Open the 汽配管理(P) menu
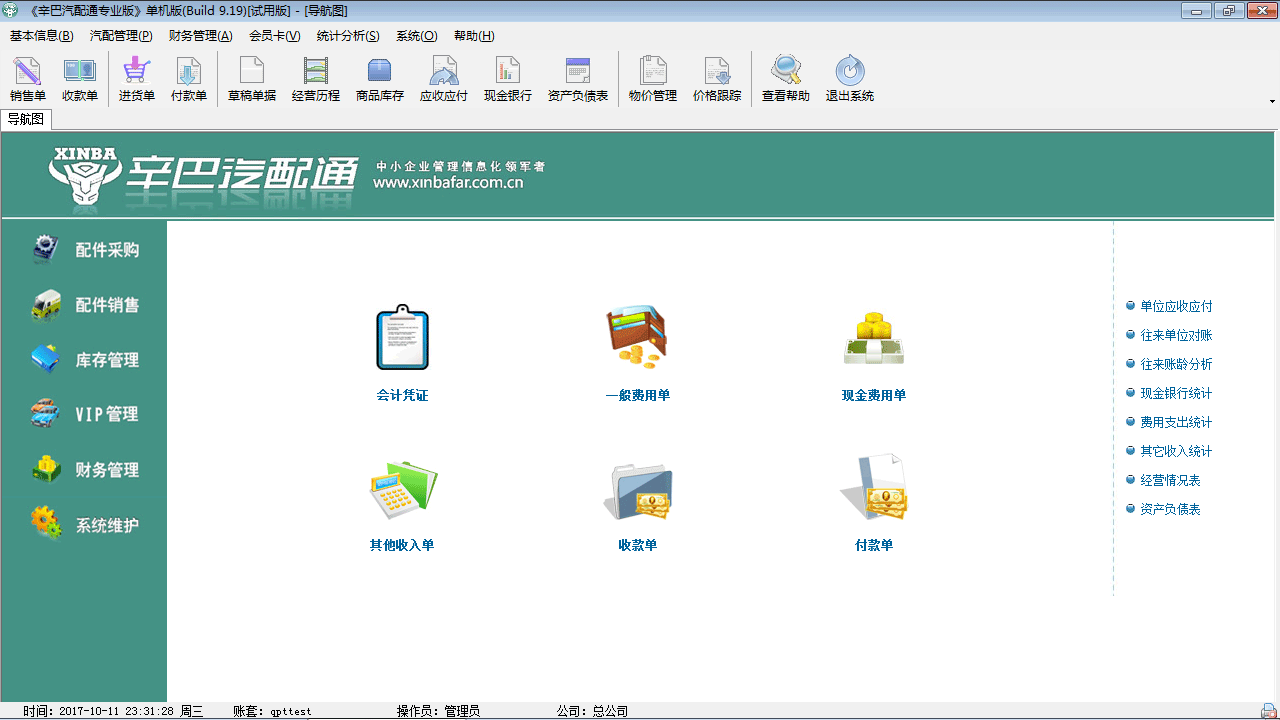 [x=121, y=36]
